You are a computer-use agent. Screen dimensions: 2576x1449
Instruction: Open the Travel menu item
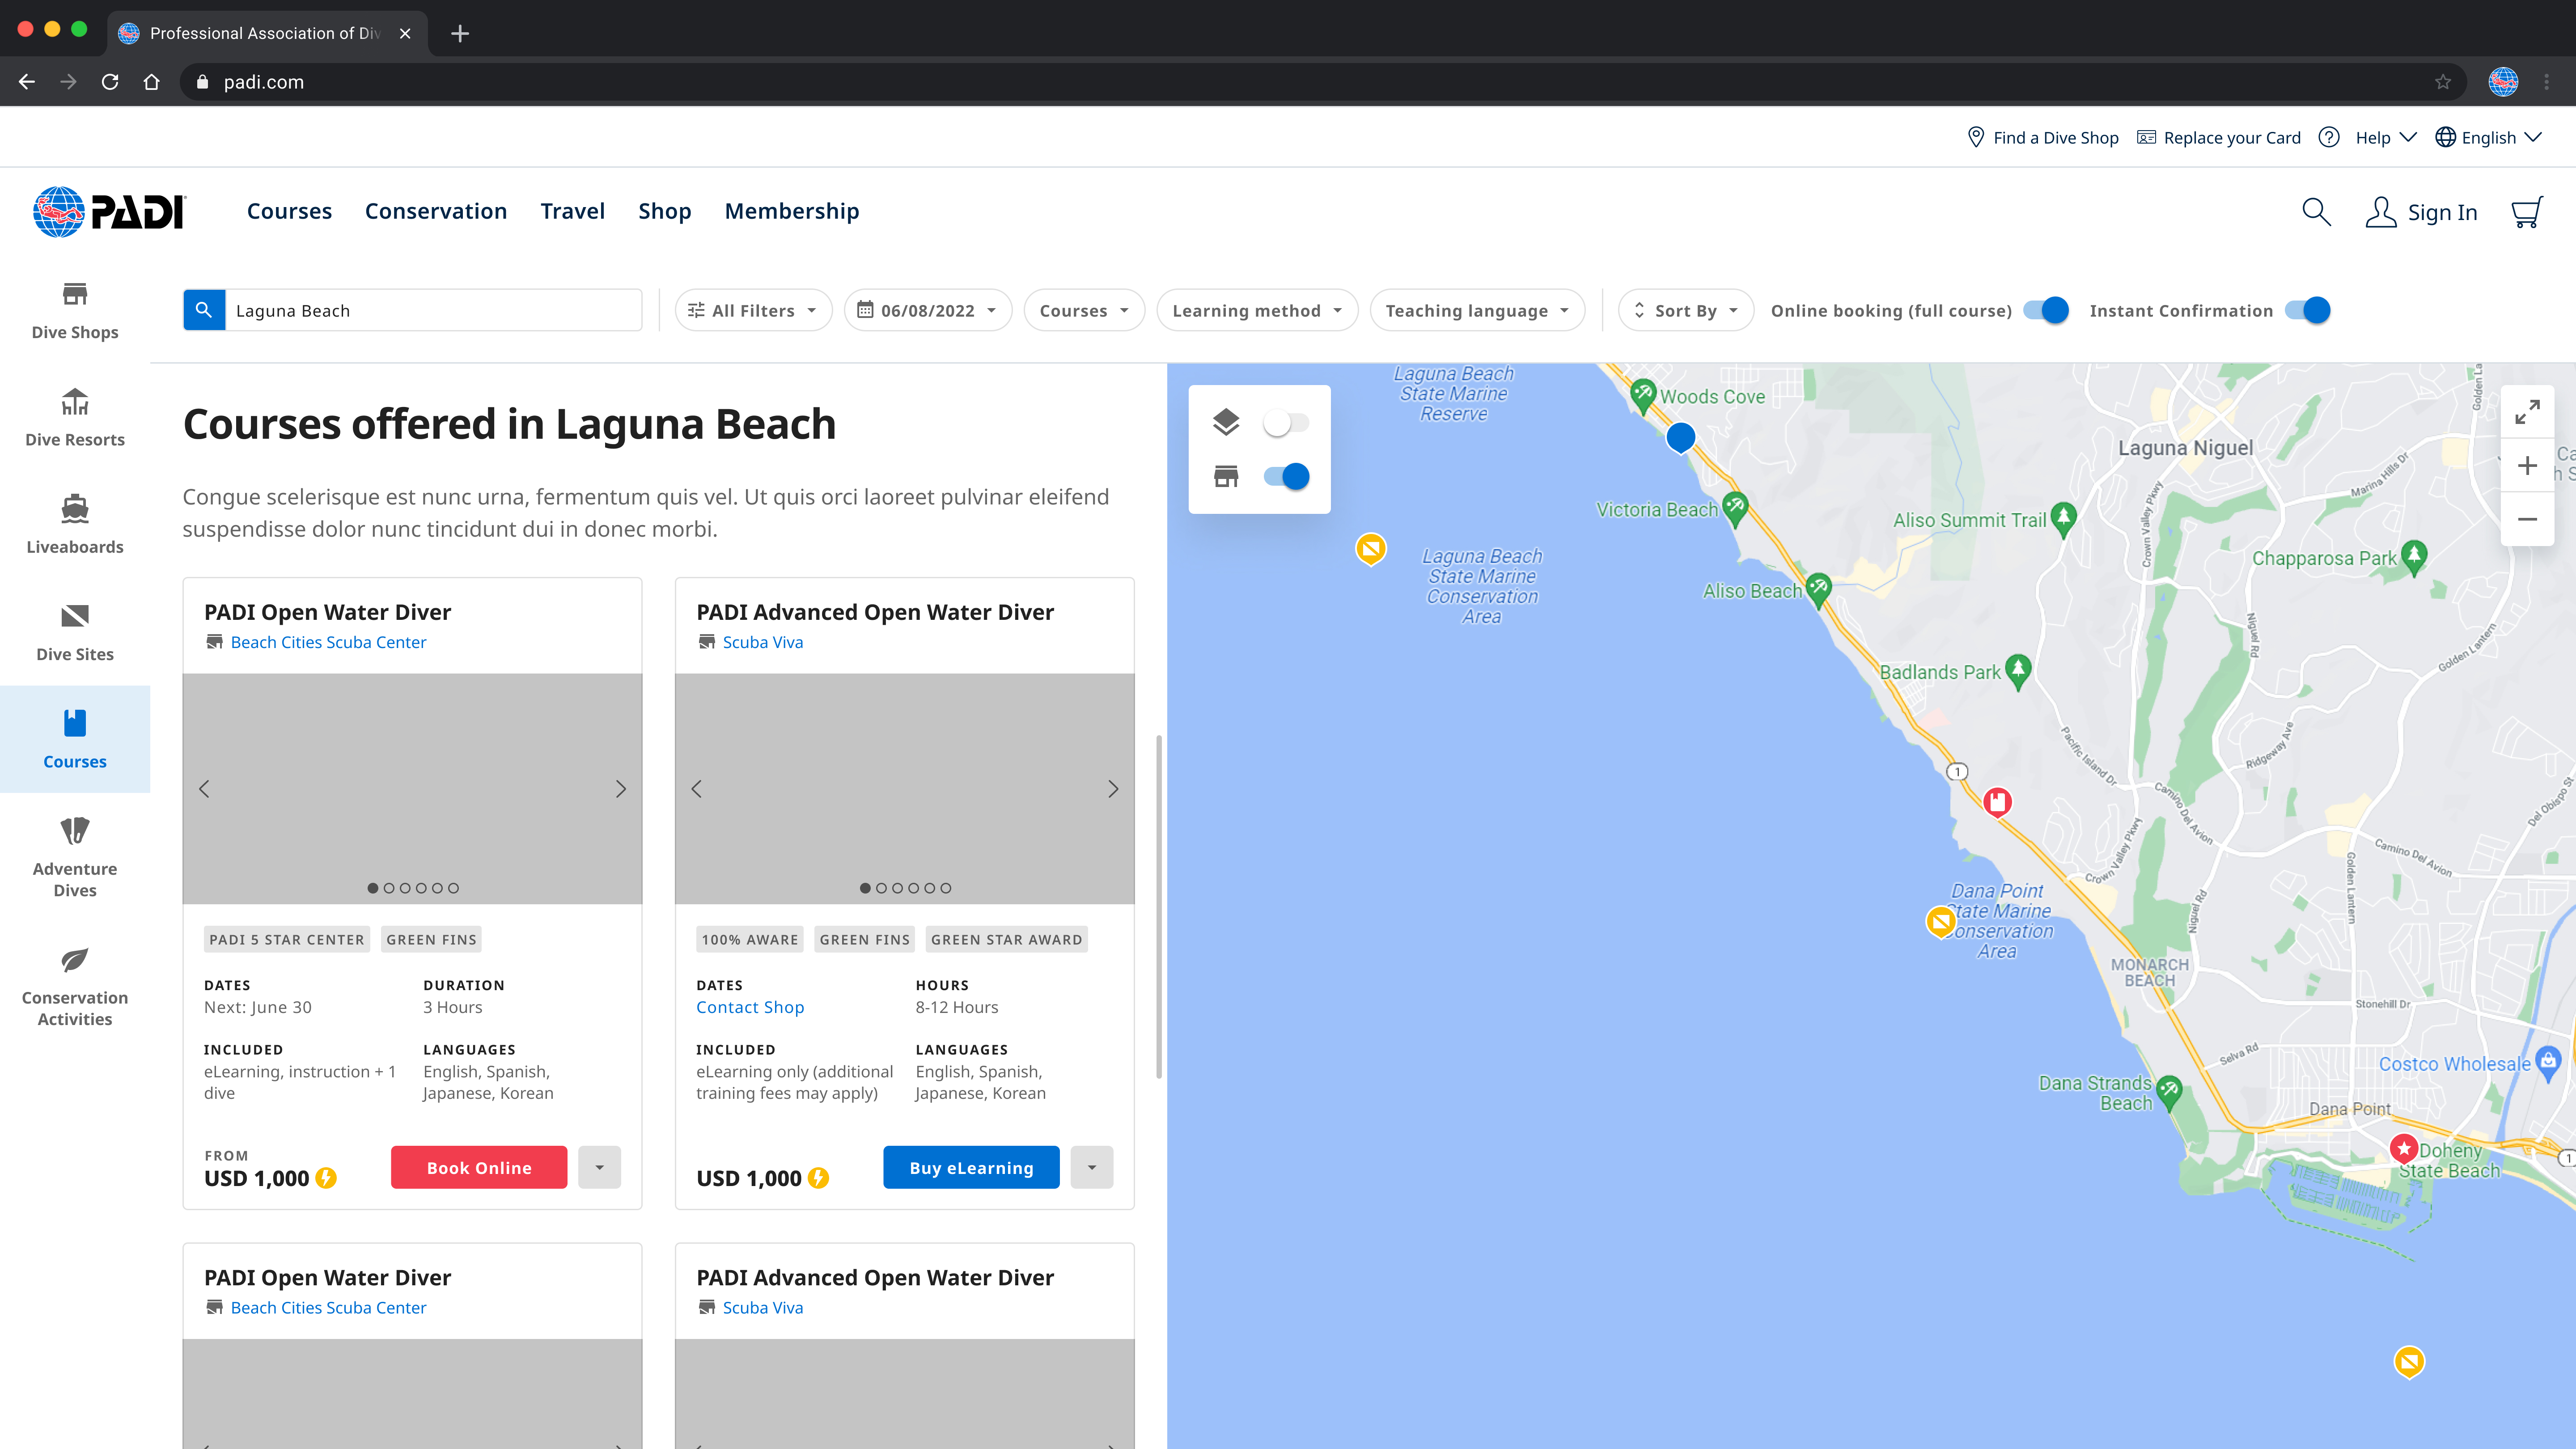point(572,211)
